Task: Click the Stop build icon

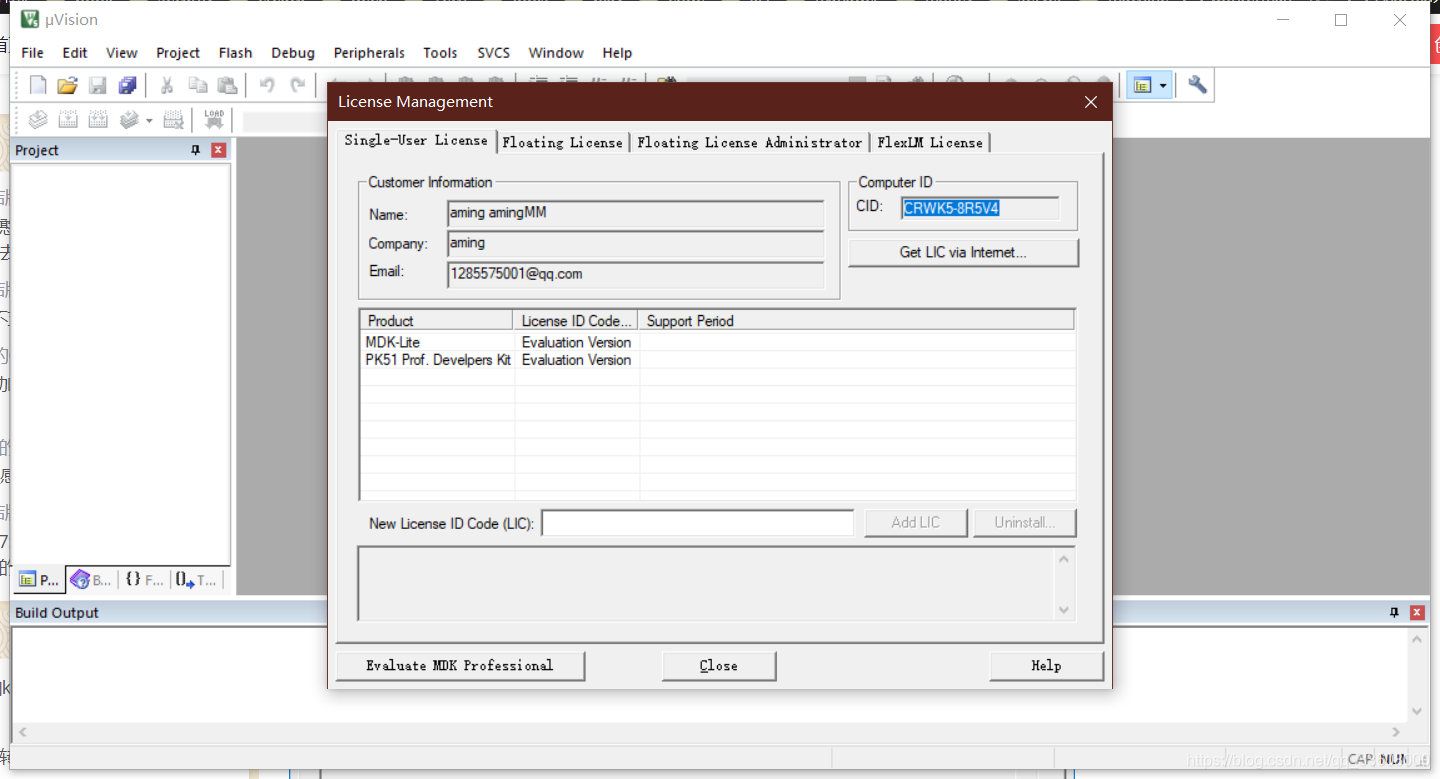Action: (173, 120)
